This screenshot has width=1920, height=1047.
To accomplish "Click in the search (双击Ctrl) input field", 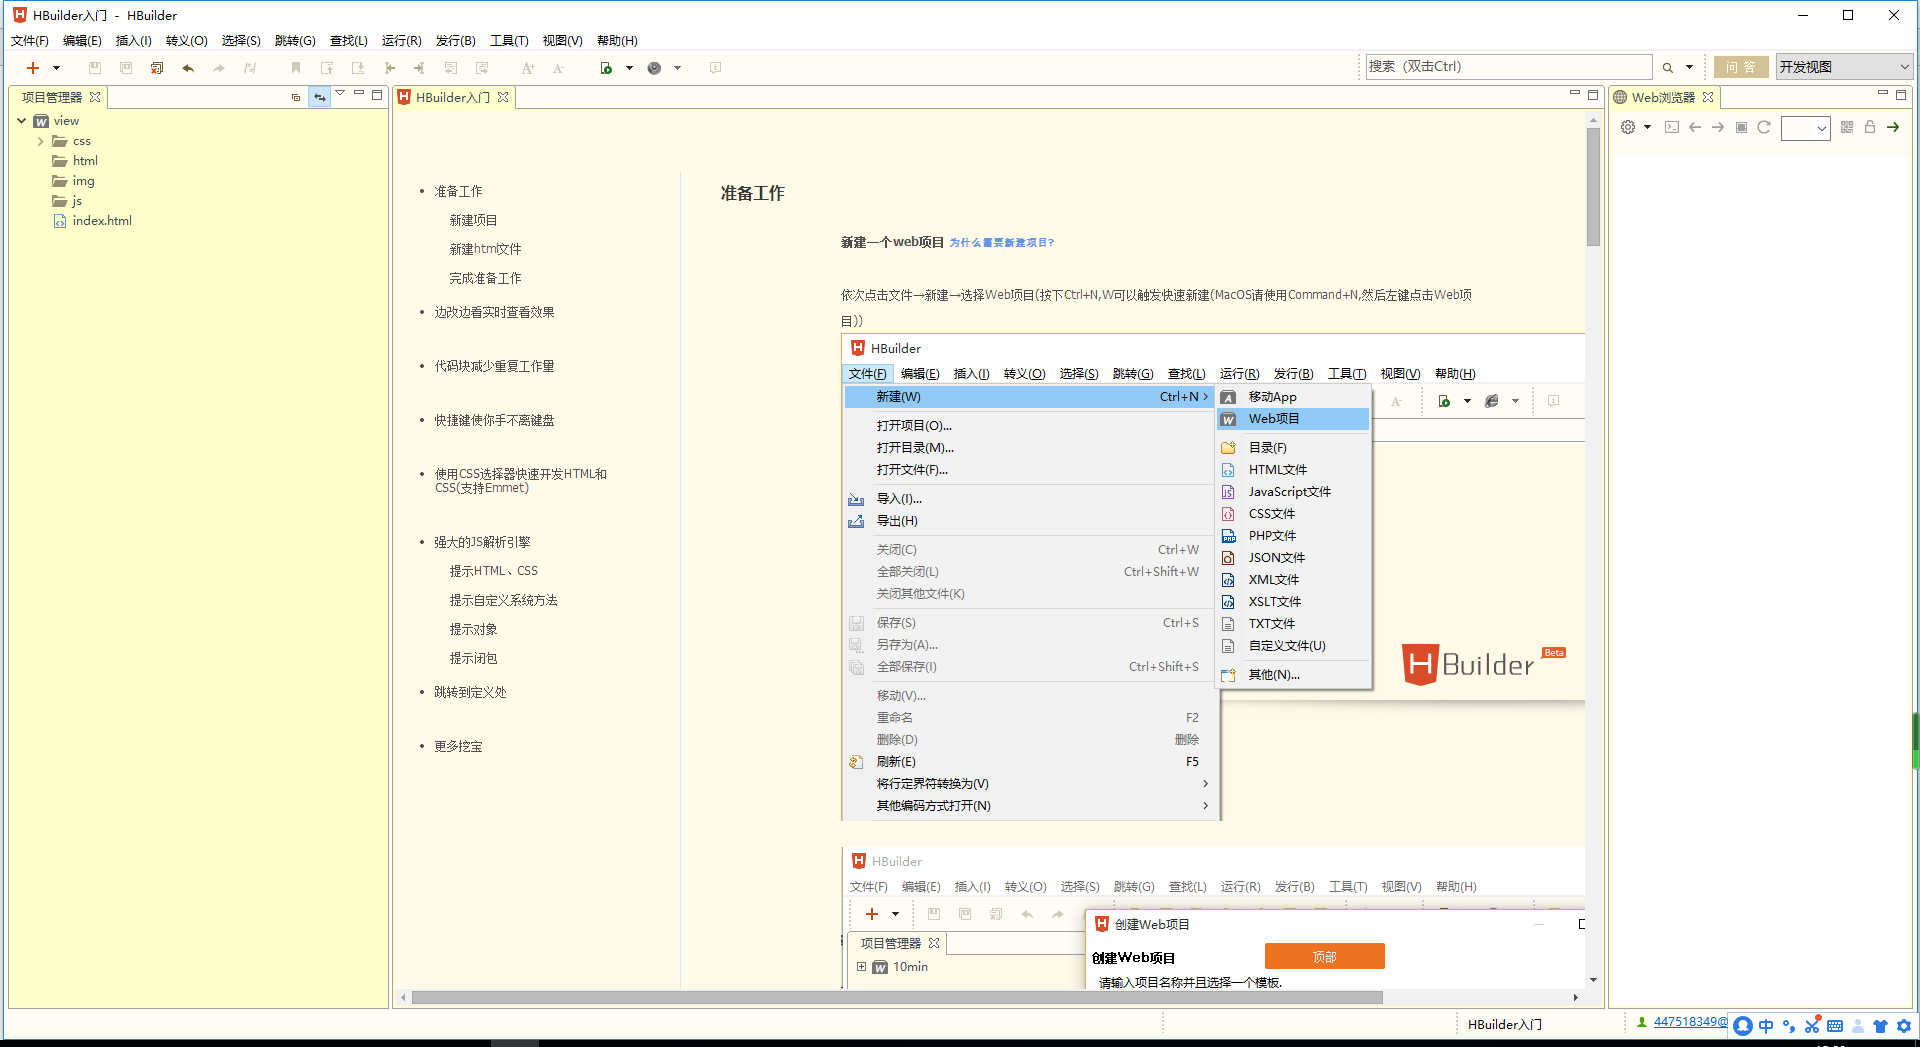I will pos(1509,67).
